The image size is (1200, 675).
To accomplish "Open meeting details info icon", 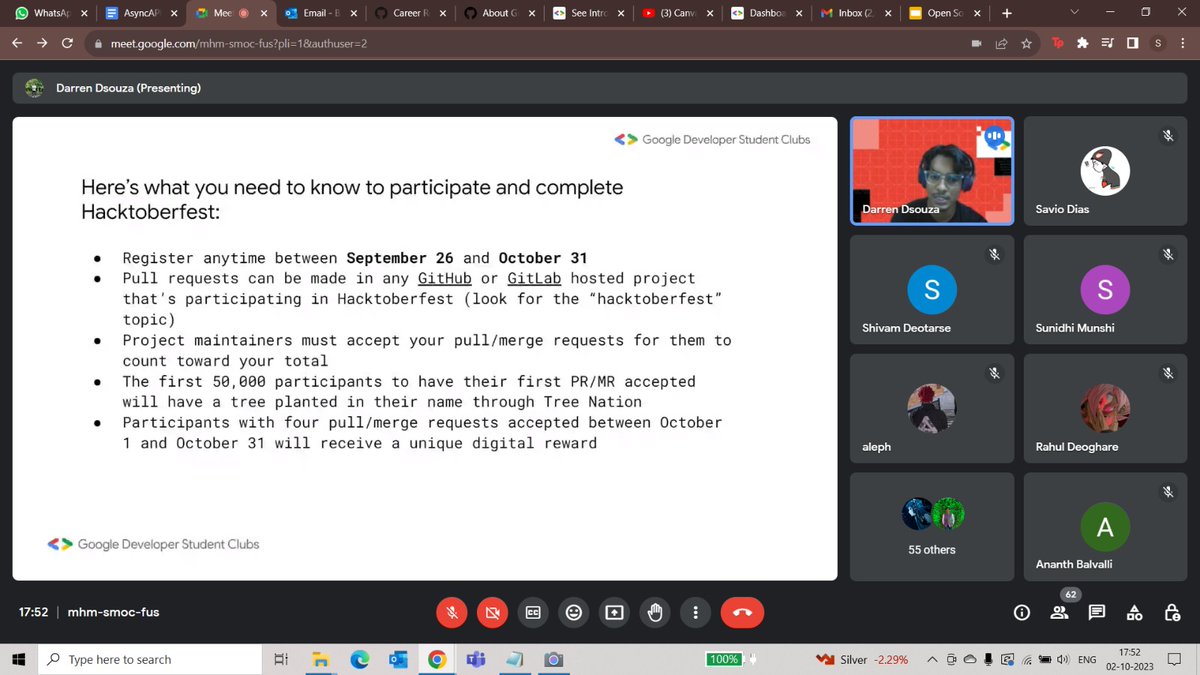I will coord(1021,612).
